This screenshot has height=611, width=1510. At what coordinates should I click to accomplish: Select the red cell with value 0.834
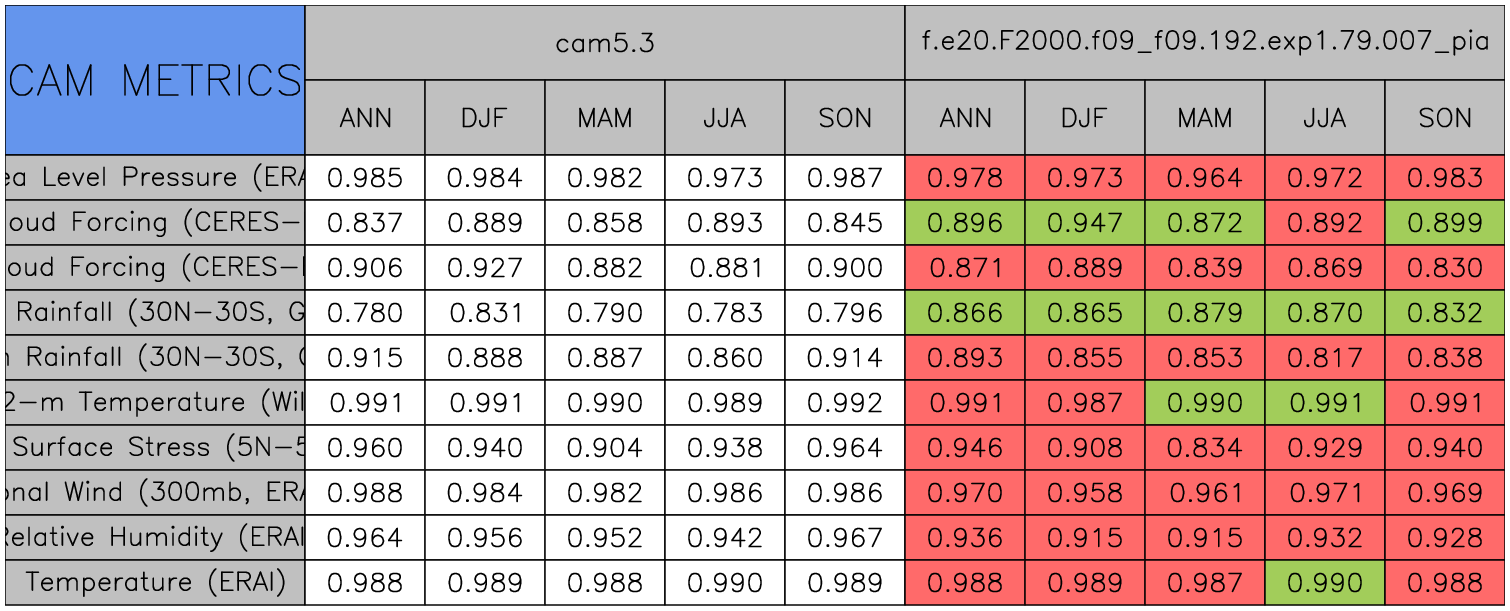coord(1205,448)
